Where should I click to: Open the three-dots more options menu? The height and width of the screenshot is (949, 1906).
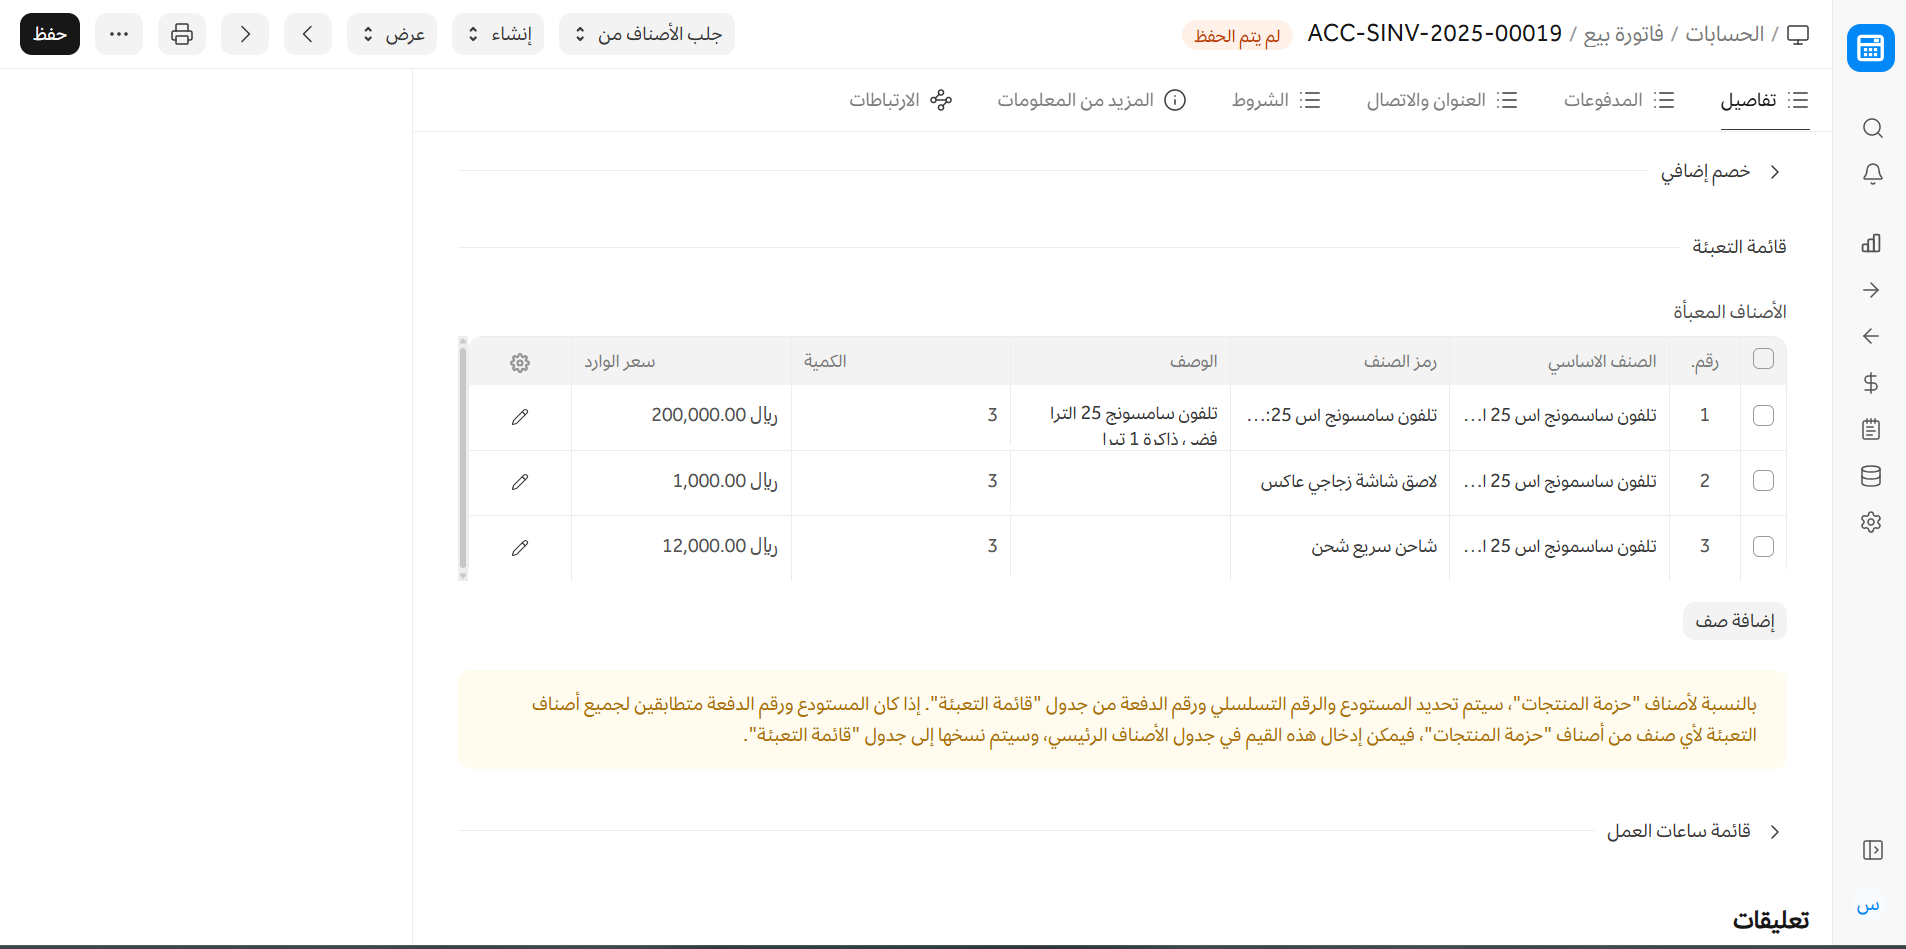pos(119,34)
